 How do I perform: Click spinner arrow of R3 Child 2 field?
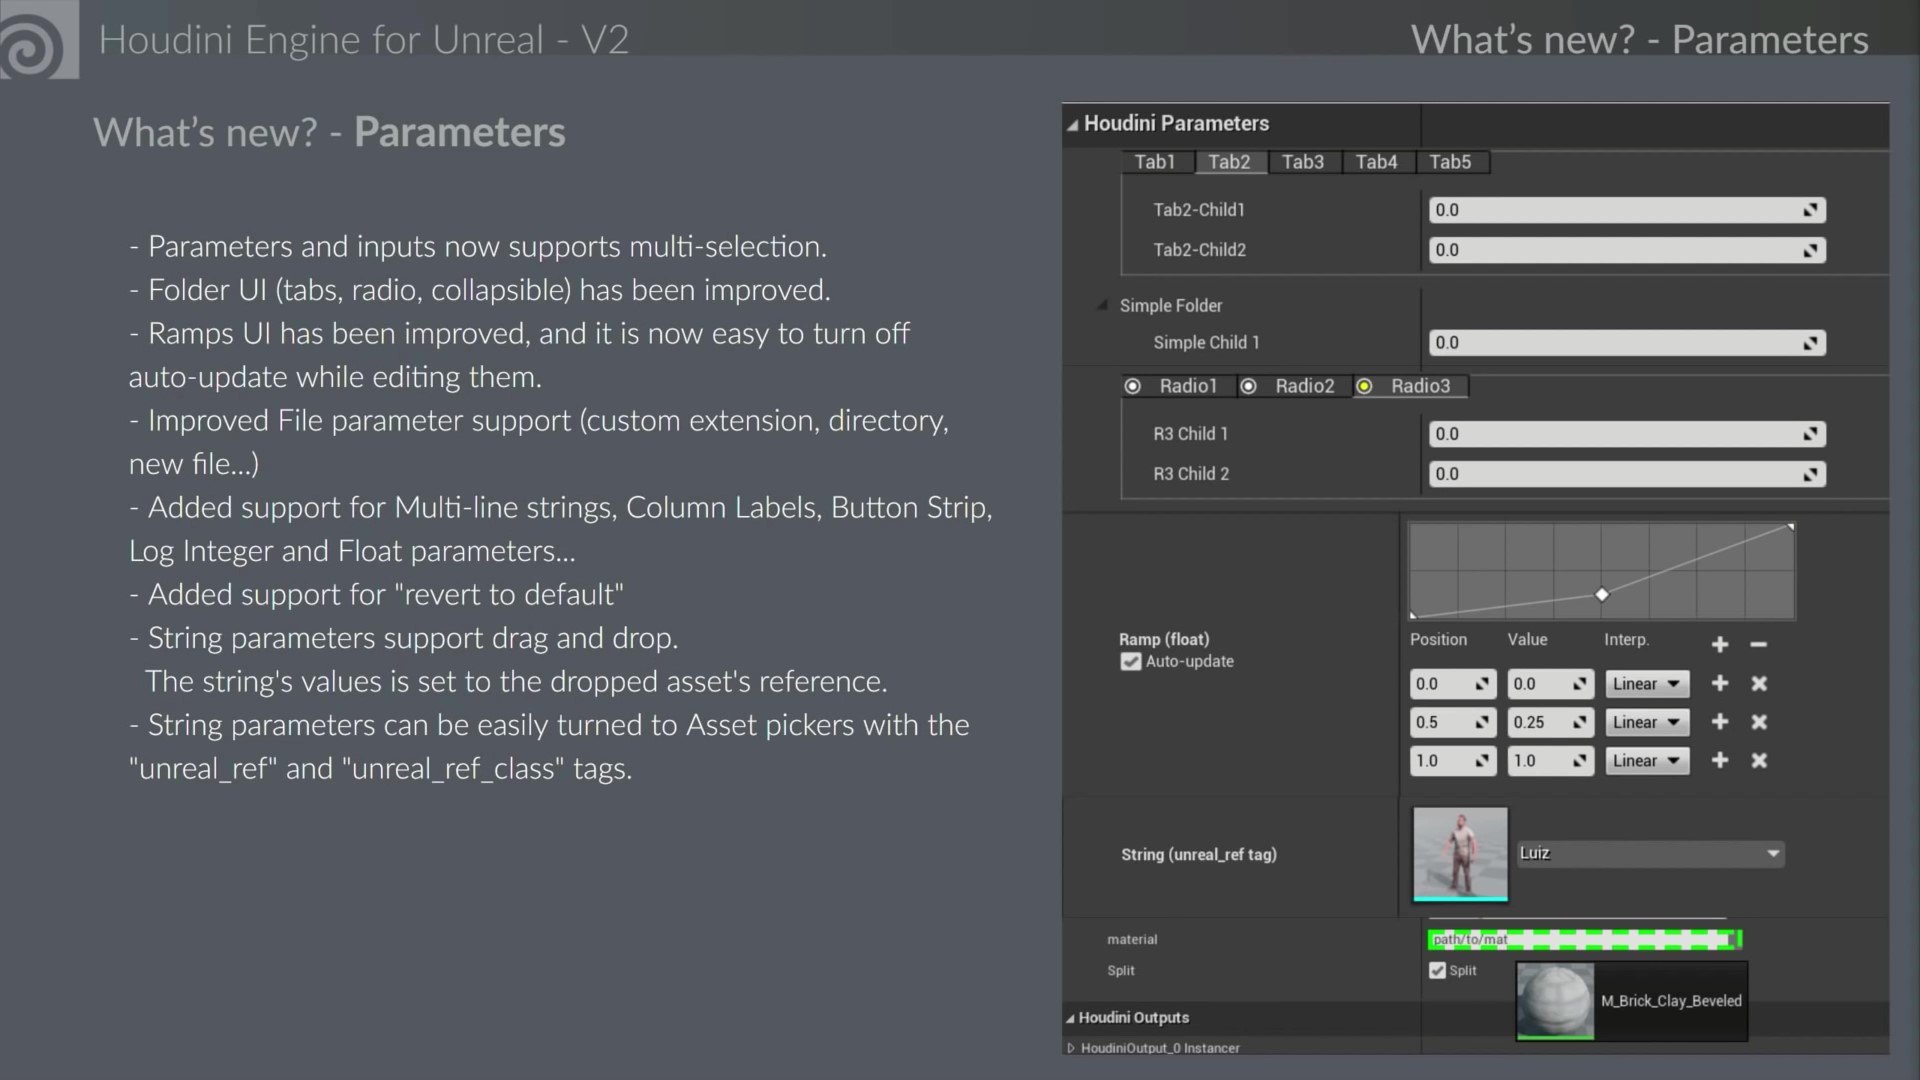point(1810,474)
